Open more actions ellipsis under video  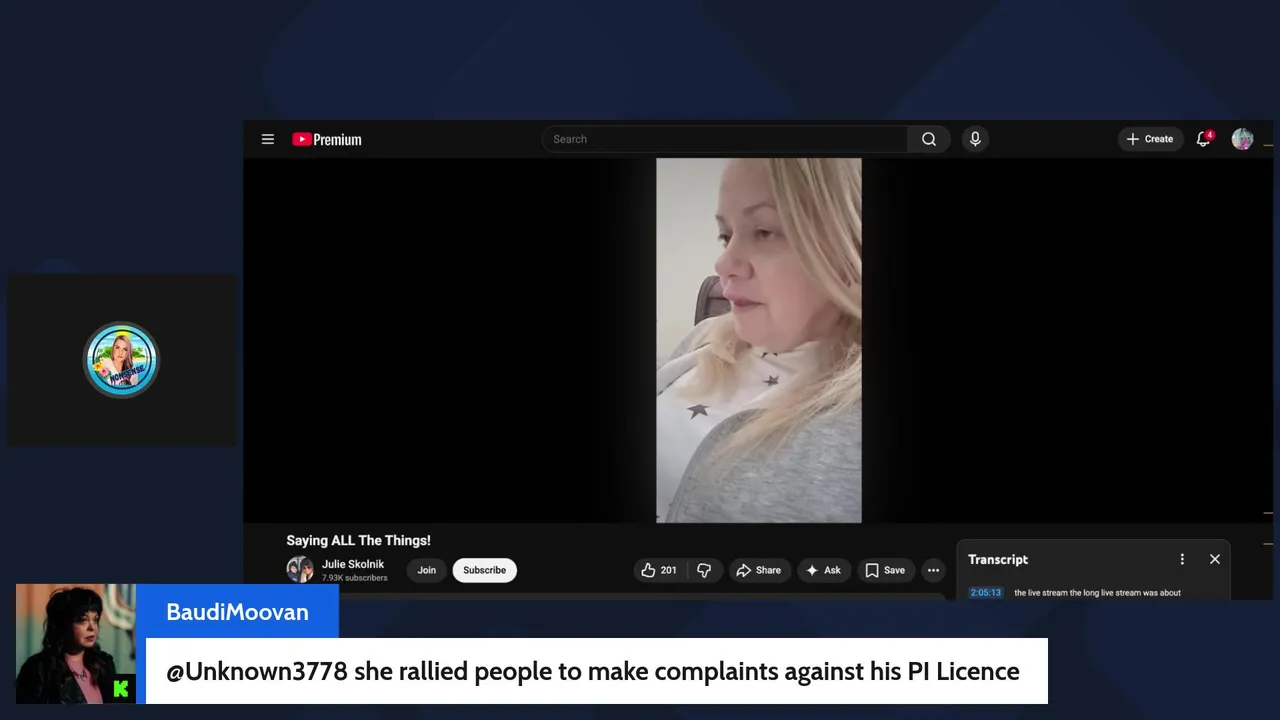(933, 570)
